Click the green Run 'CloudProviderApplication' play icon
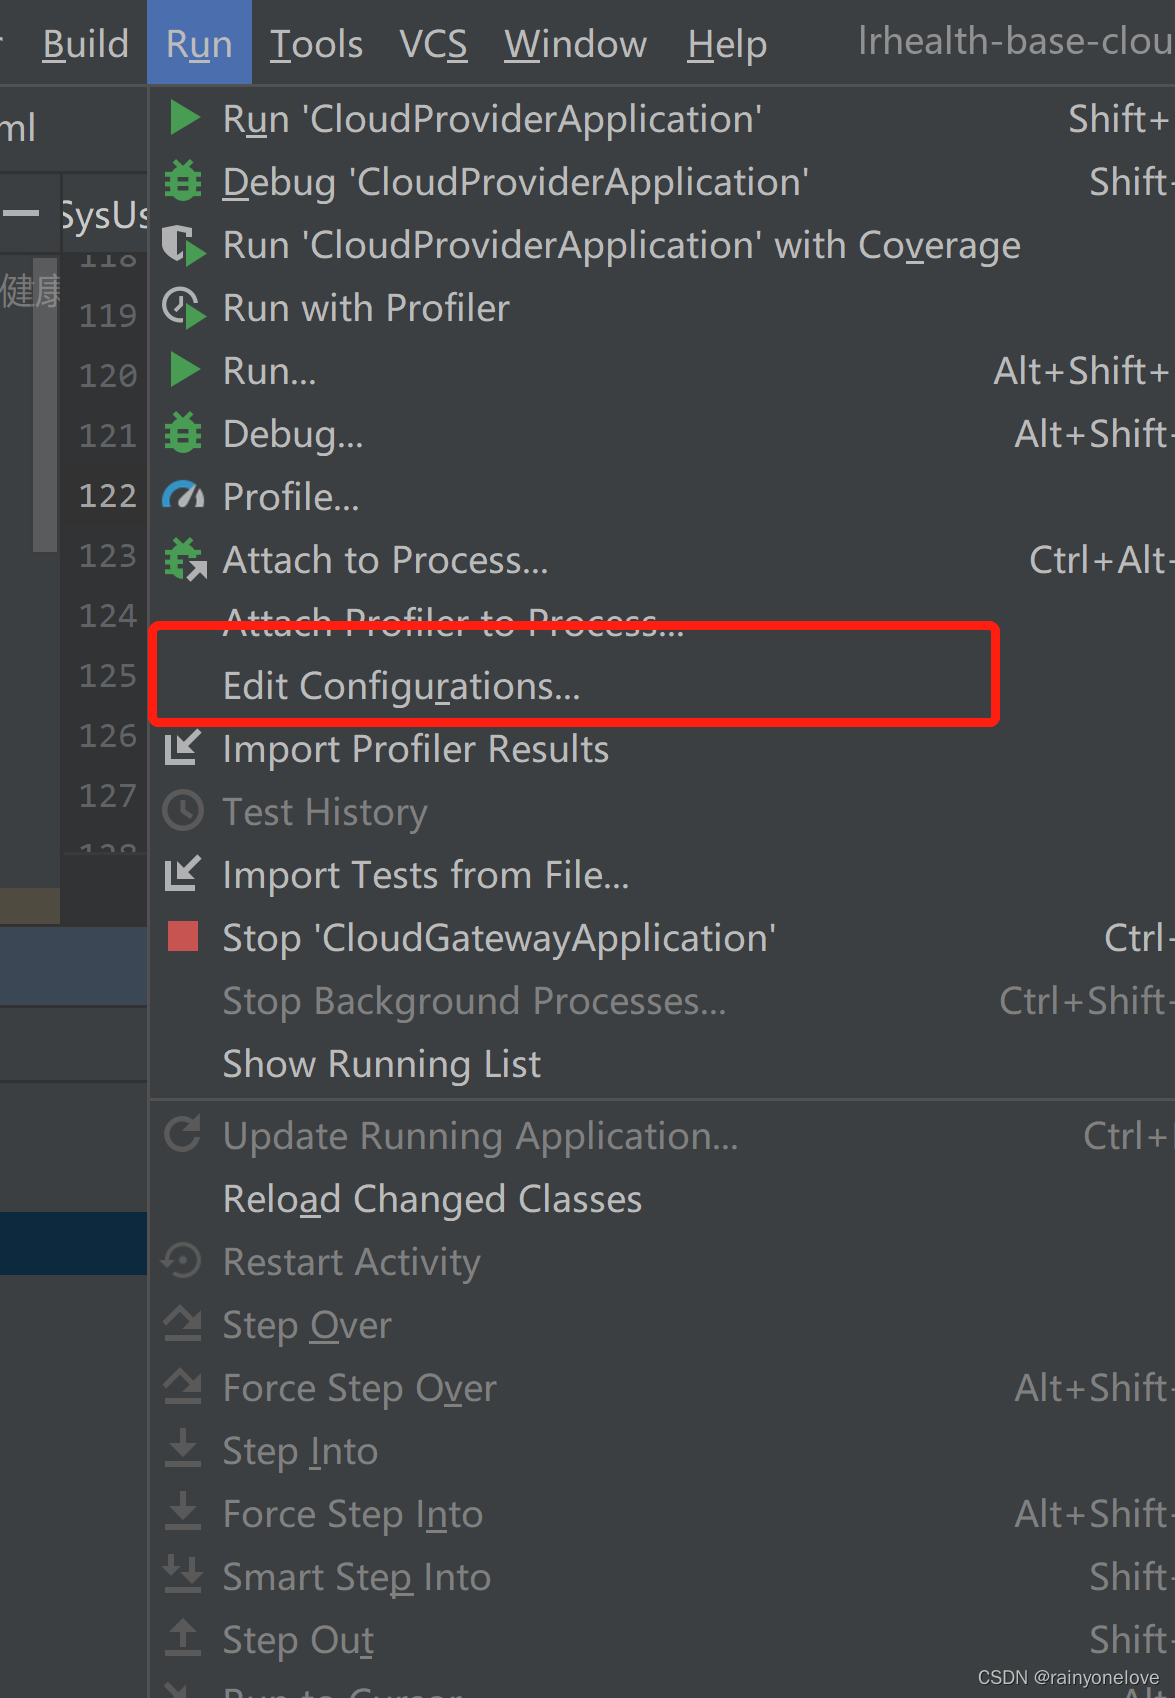 (184, 118)
